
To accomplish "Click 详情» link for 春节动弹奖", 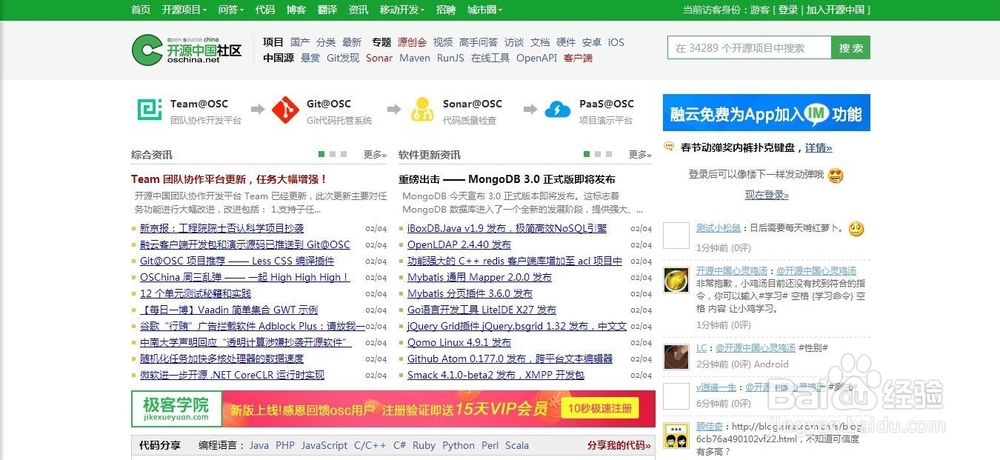I will pyautogui.click(x=818, y=147).
